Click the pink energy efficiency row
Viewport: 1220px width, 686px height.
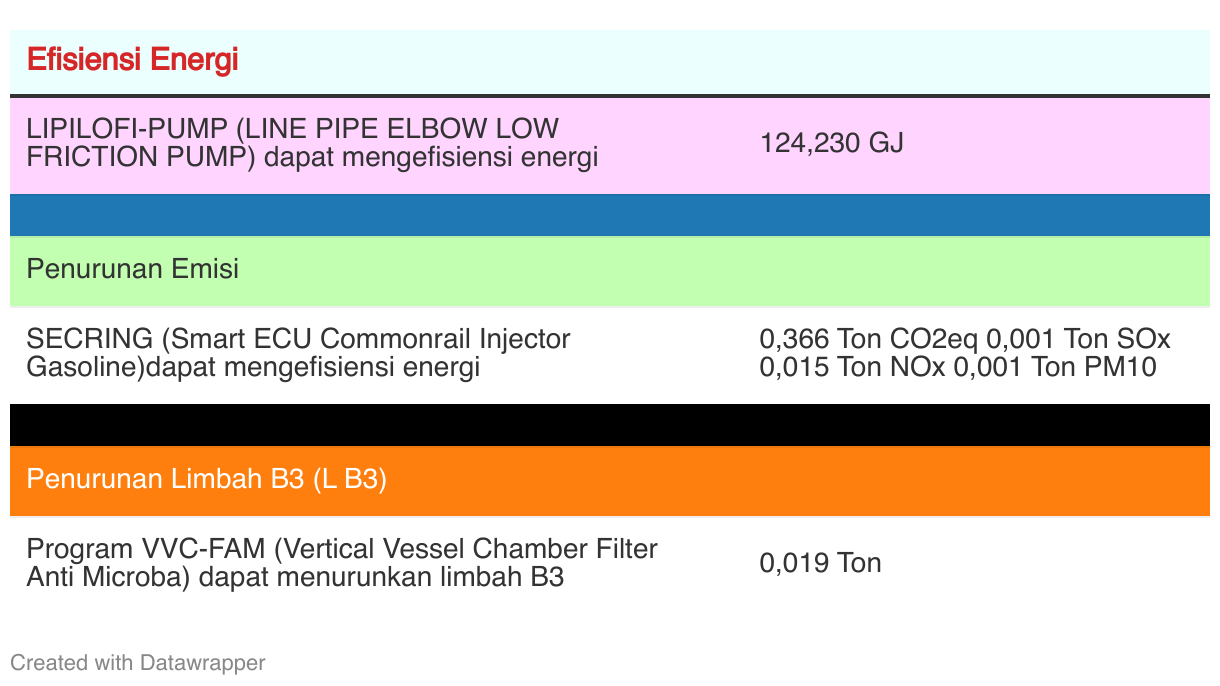pos(610,145)
